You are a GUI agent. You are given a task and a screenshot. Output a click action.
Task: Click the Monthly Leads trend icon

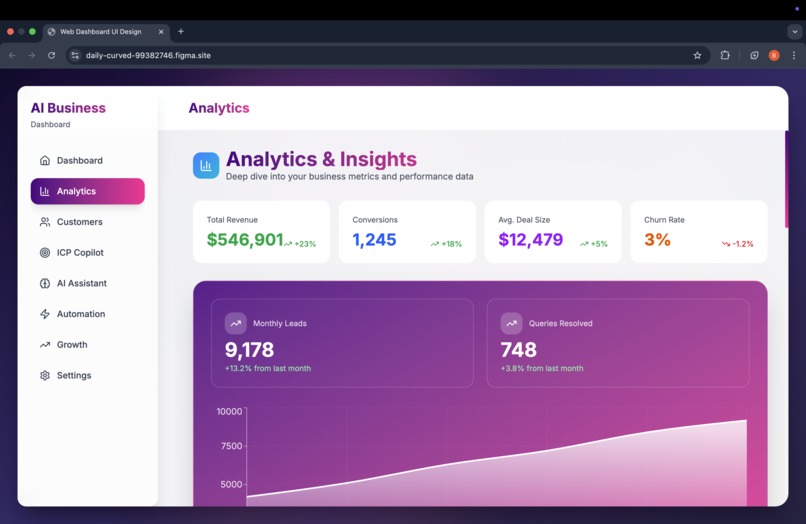235,323
